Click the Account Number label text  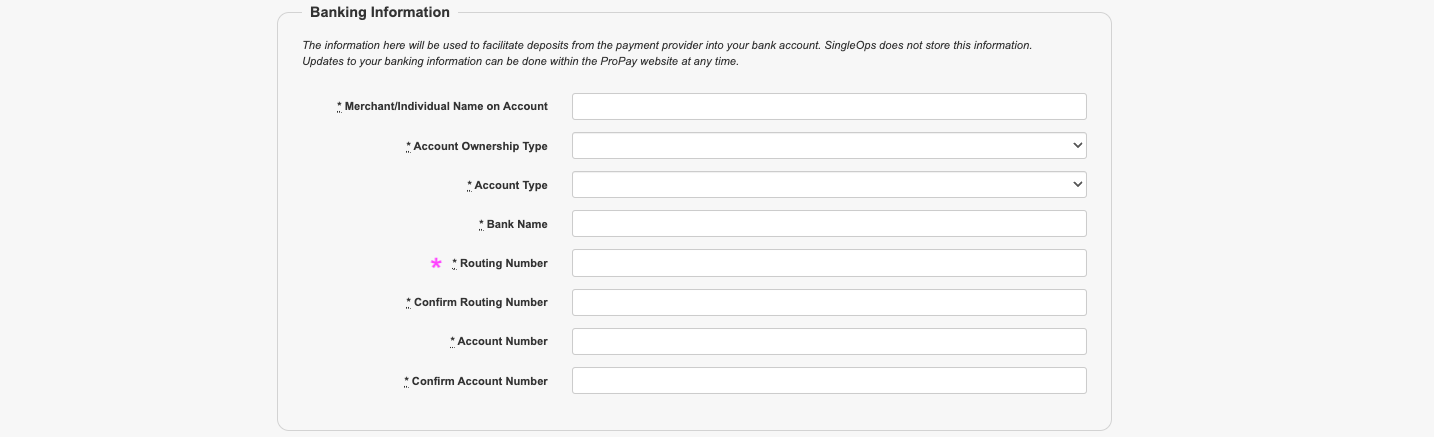(x=502, y=341)
